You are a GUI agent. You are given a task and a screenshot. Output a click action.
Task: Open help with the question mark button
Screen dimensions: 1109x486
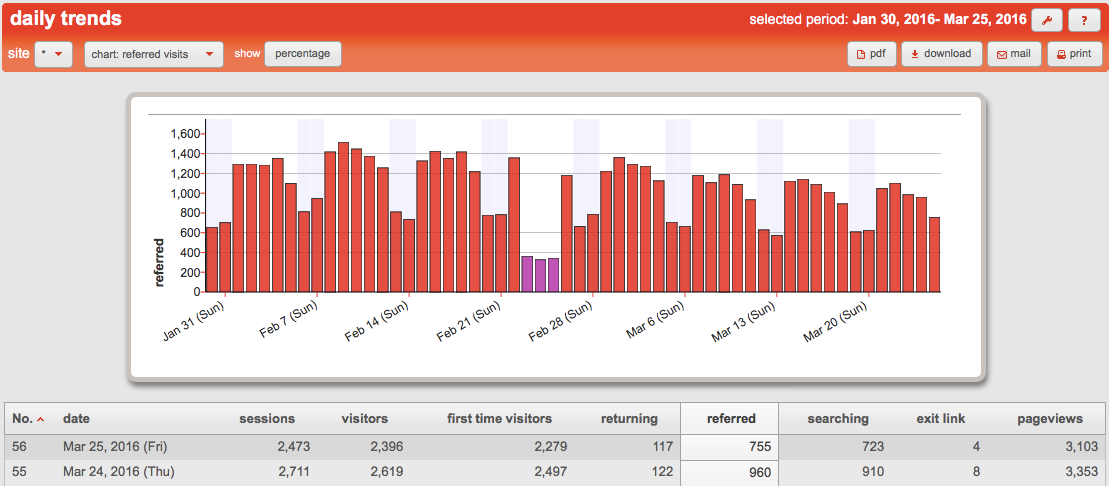(1084, 21)
